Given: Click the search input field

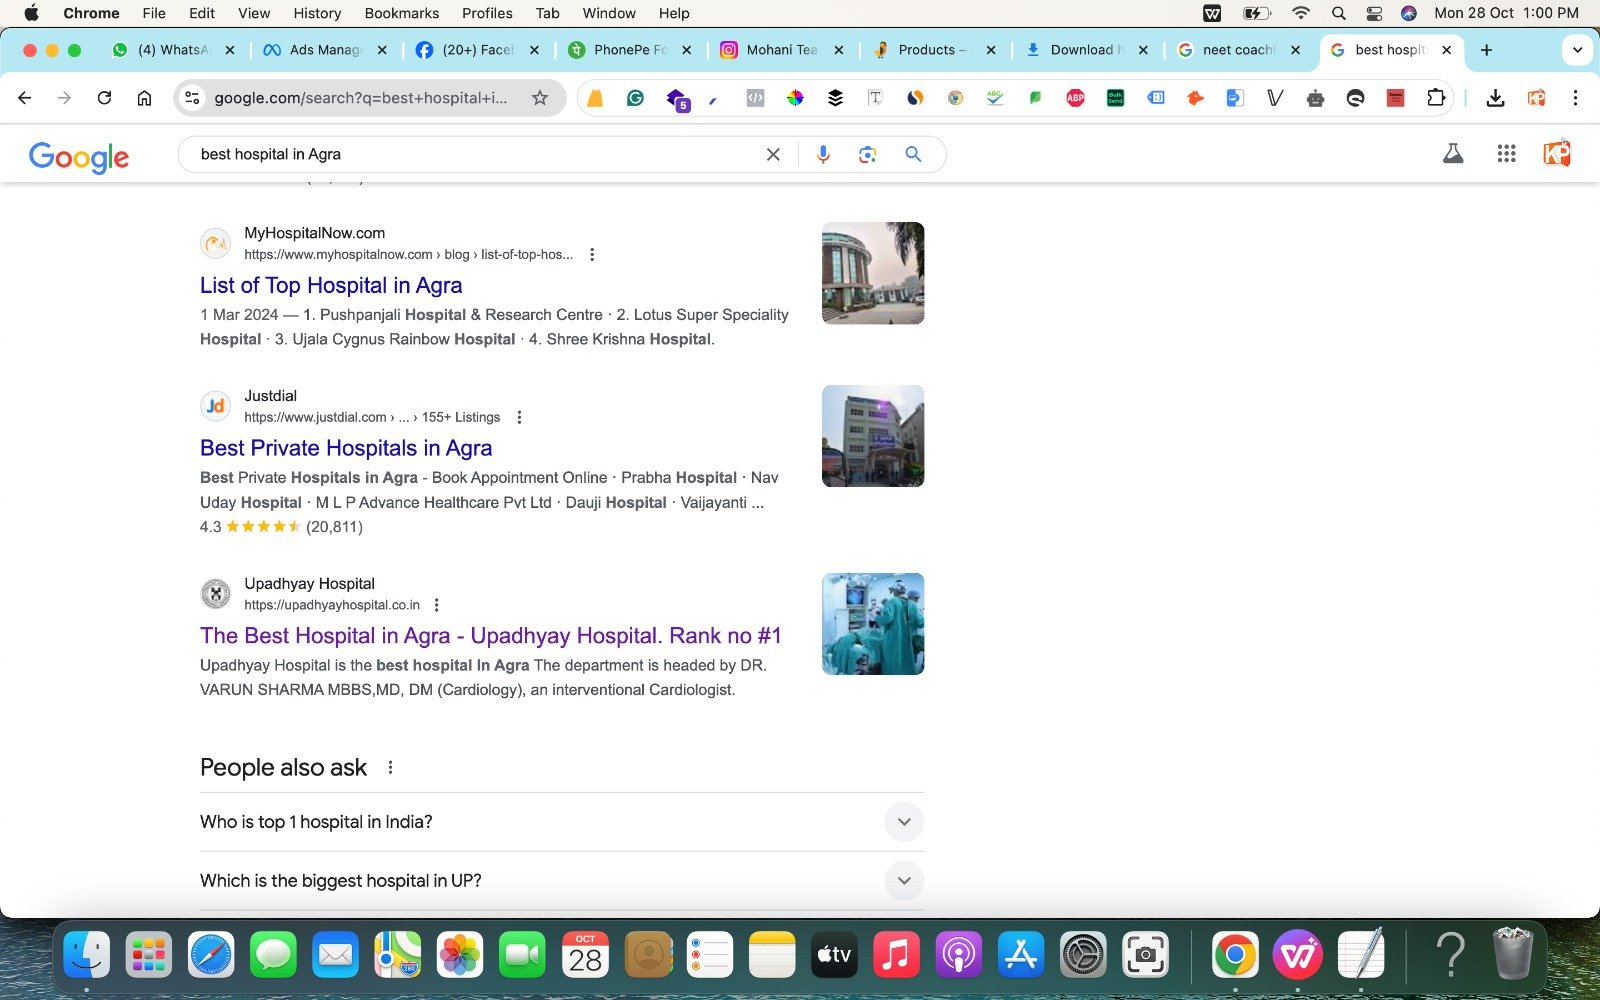Looking at the screenshot, I should point(470,154).
